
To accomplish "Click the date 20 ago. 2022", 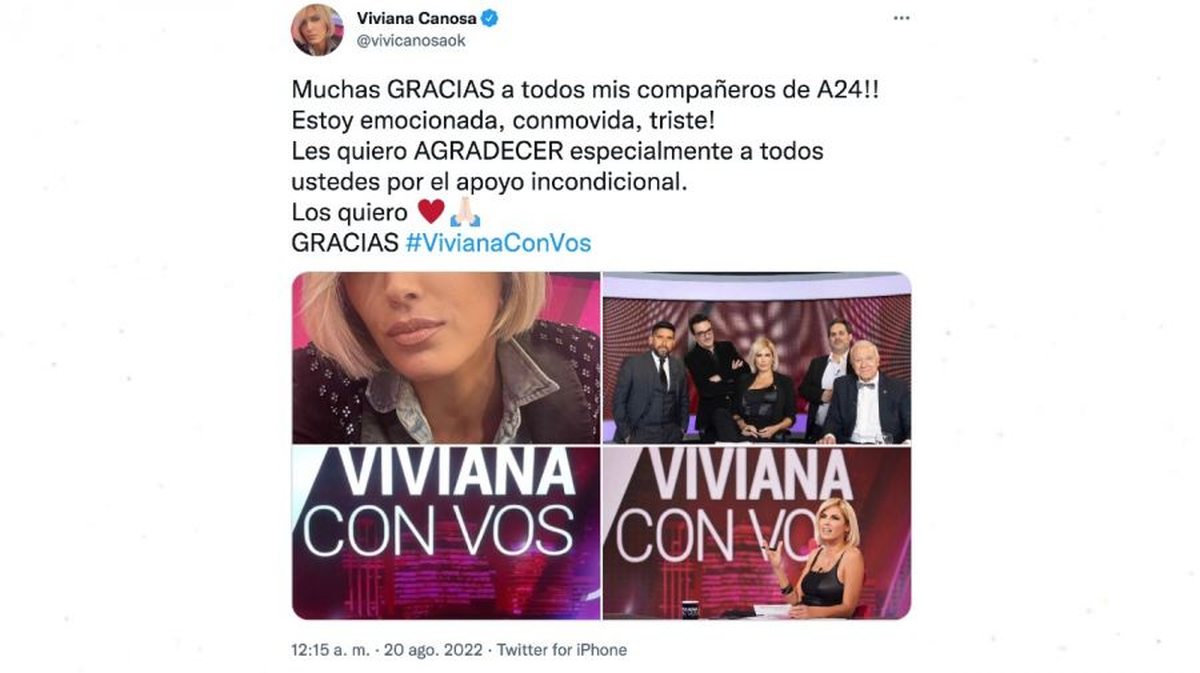I will tap(435, 650).
